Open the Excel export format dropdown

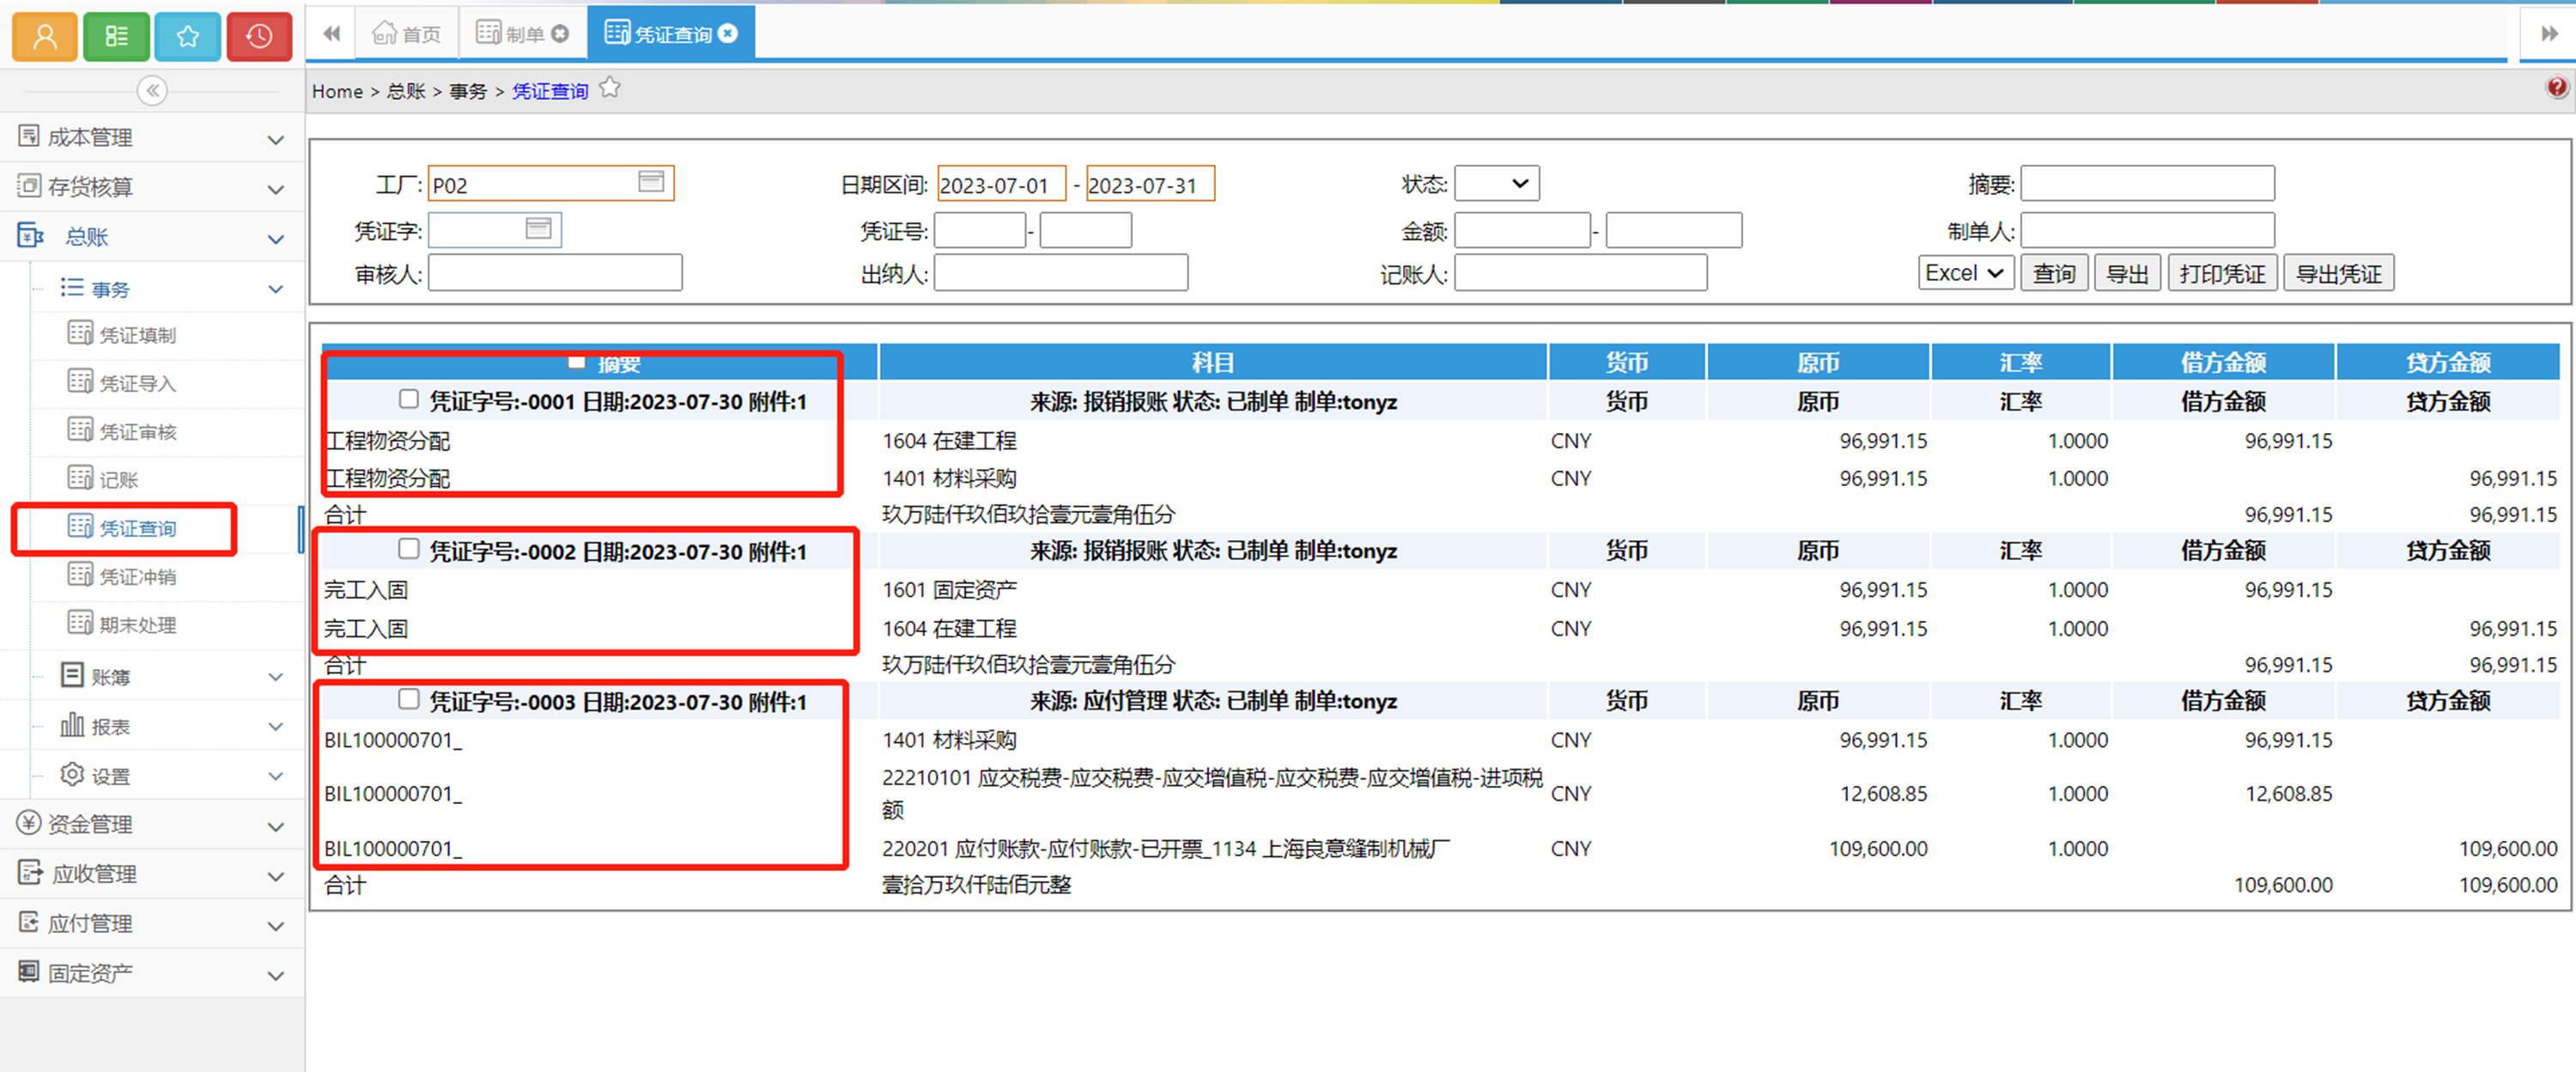[1965, 273]
